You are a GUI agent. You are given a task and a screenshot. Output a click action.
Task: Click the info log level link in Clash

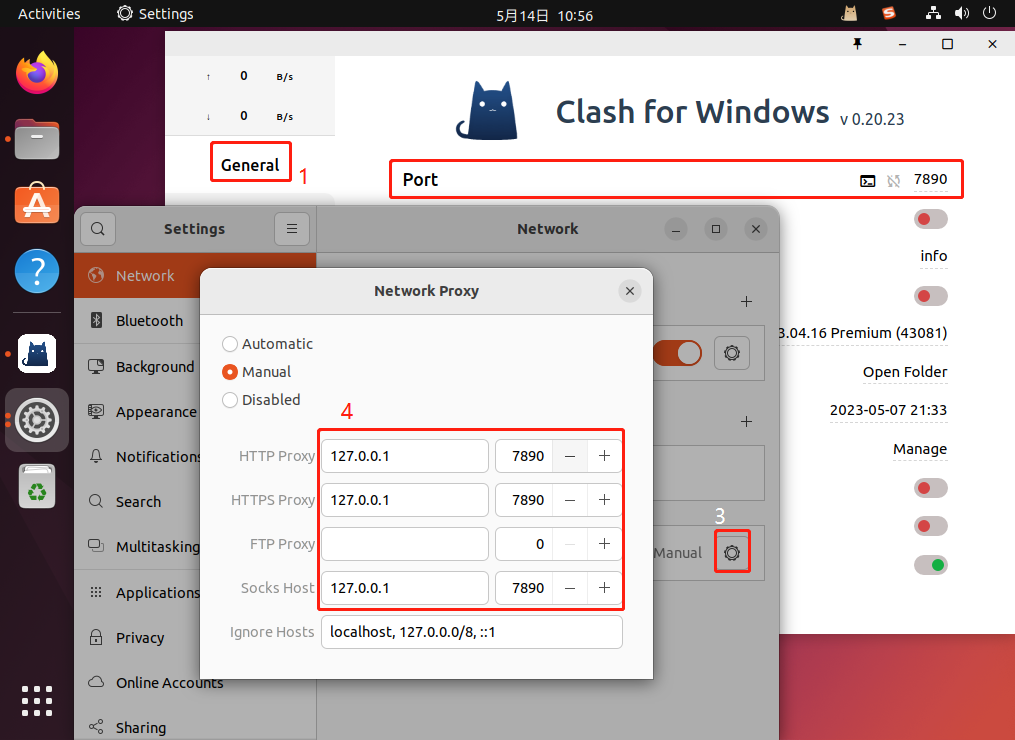(x=933, y=256)
